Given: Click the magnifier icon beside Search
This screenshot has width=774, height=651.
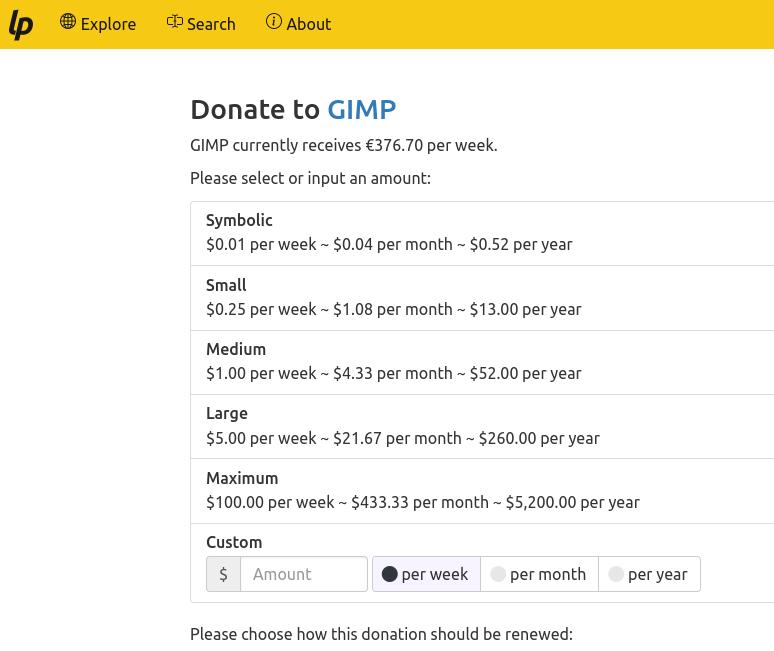Looking at the screenshot, I should (x=175, y=22).
